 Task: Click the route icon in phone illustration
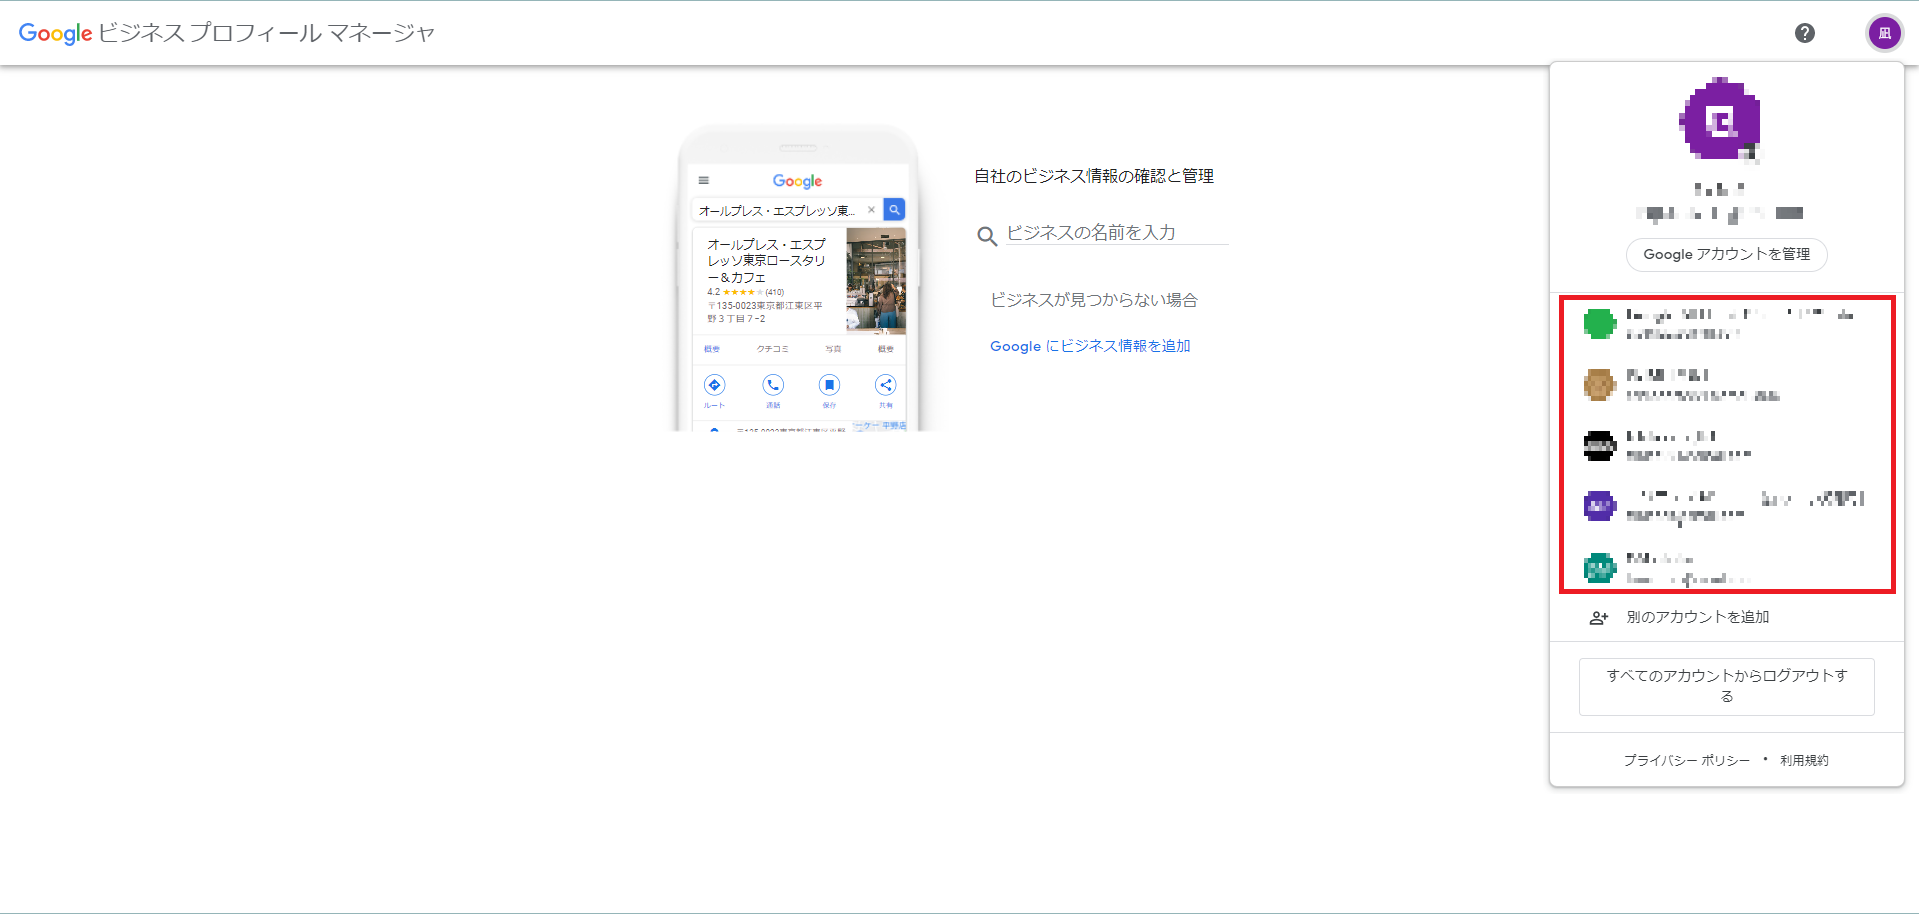tap(714, 385)
